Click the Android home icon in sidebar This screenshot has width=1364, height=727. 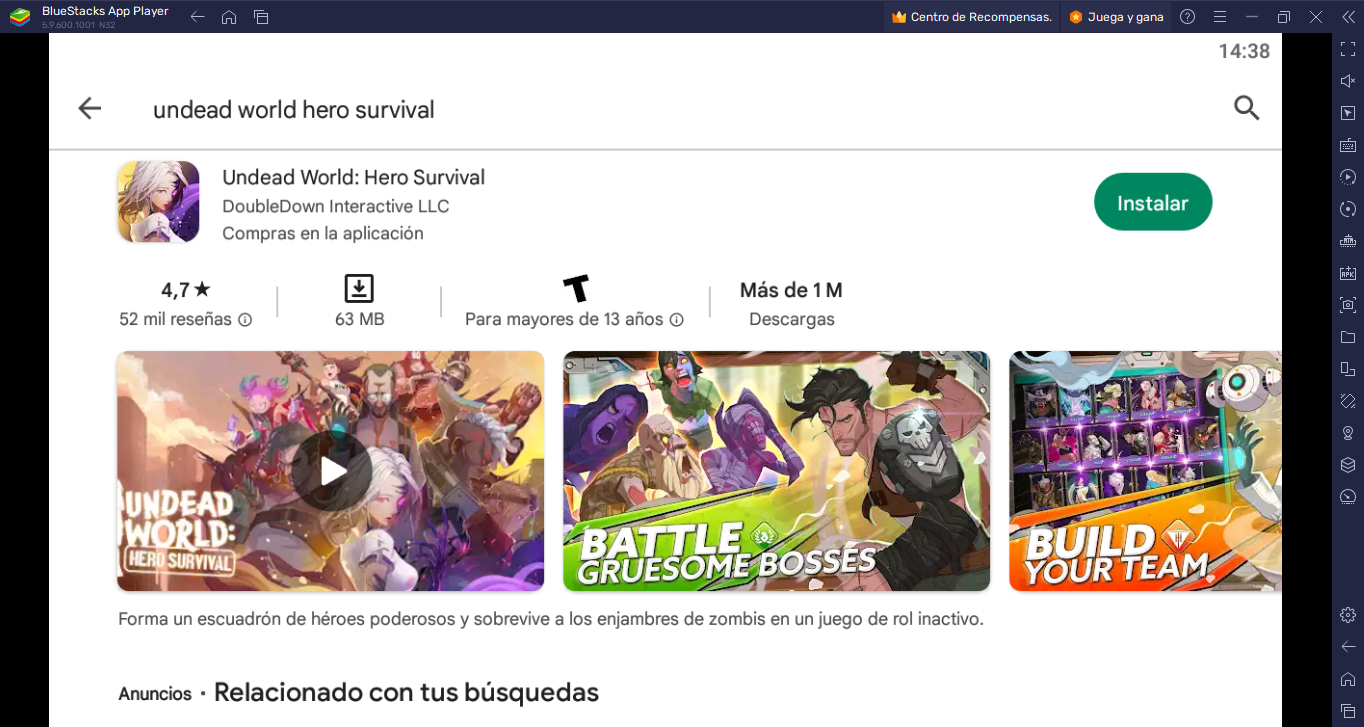(1348, 678)
